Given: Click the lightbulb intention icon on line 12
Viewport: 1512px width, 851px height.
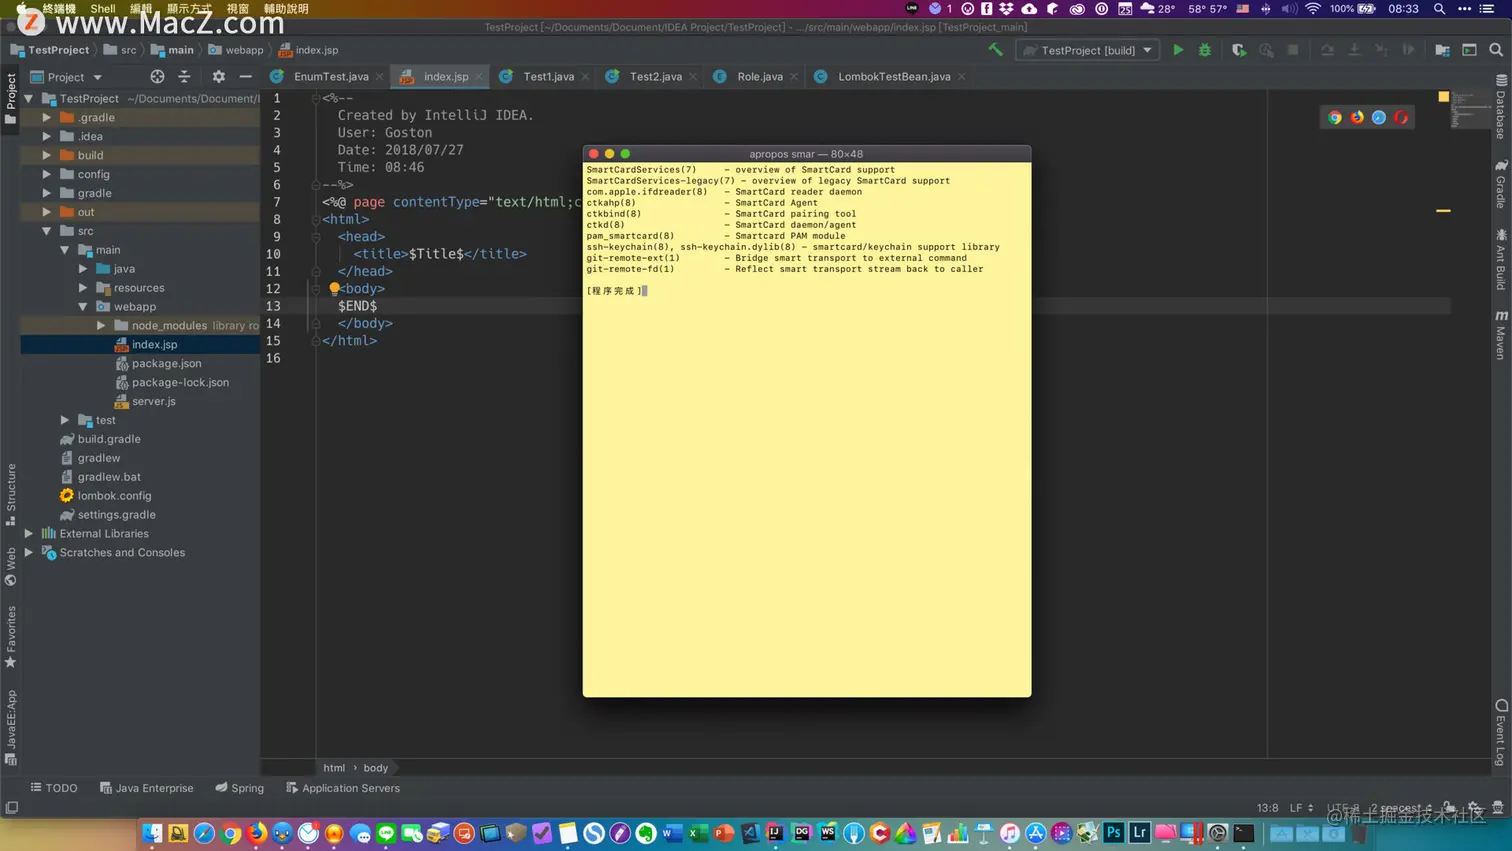Looking at the screenshot, I should [334, 288].
